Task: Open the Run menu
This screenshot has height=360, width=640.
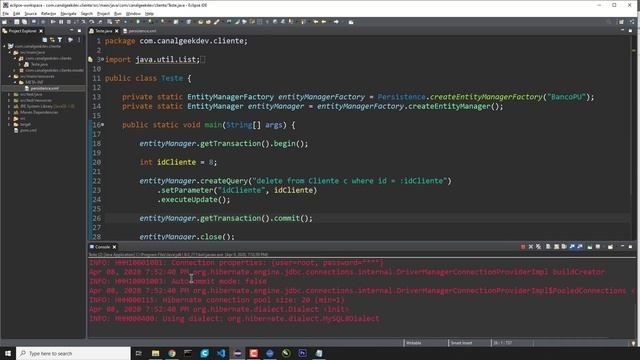Action: (118, 13)
